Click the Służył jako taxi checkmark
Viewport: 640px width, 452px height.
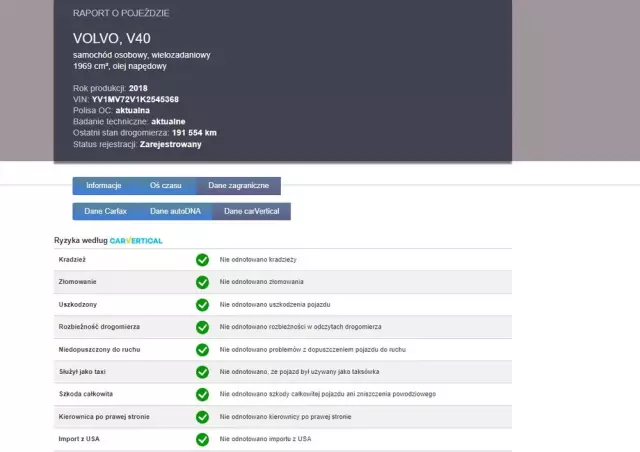(202, 372)
